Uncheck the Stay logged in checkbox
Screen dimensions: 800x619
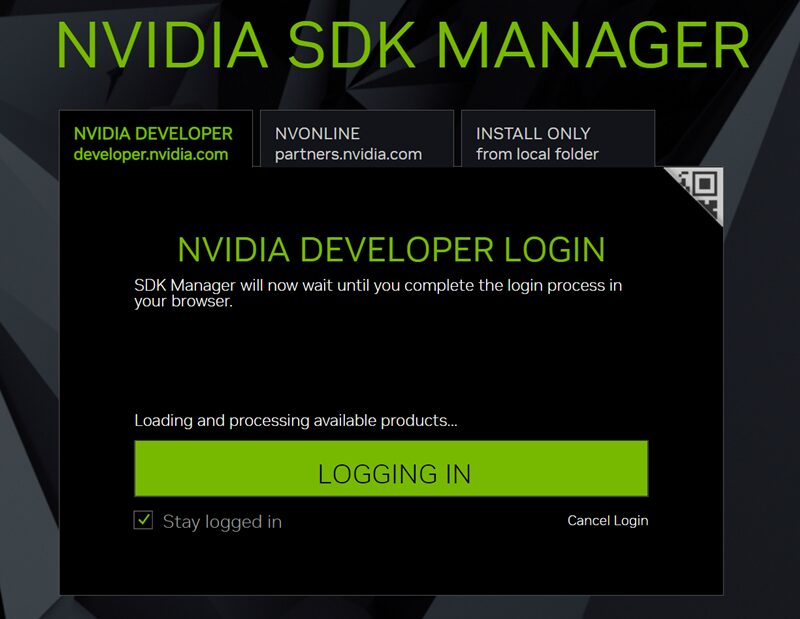tap(144, 520)
